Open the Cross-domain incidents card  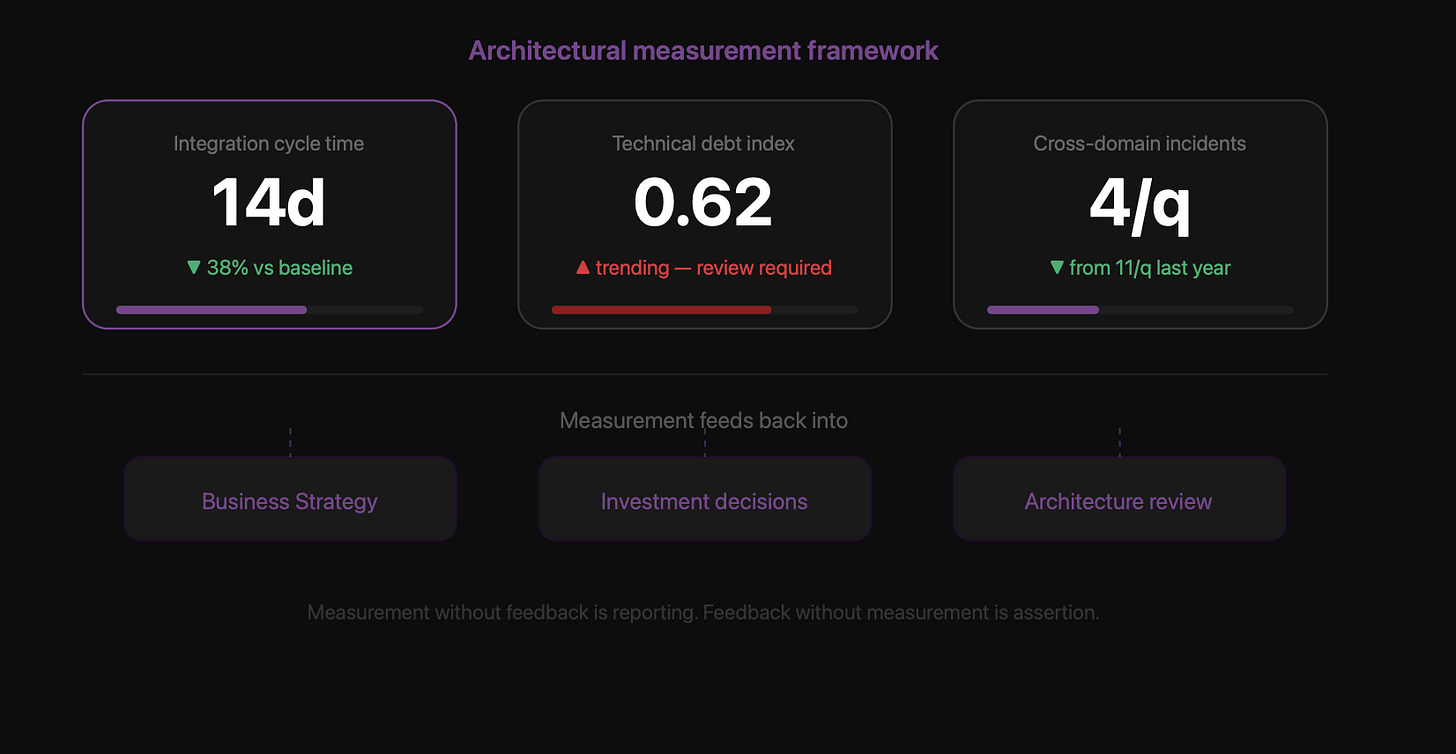[1140, 214]
